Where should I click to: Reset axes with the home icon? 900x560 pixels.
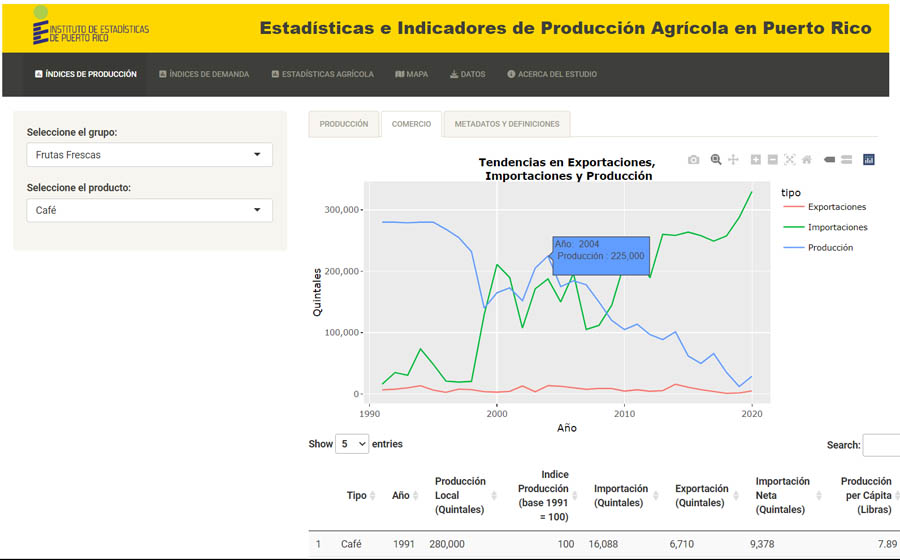click(806, 160)
